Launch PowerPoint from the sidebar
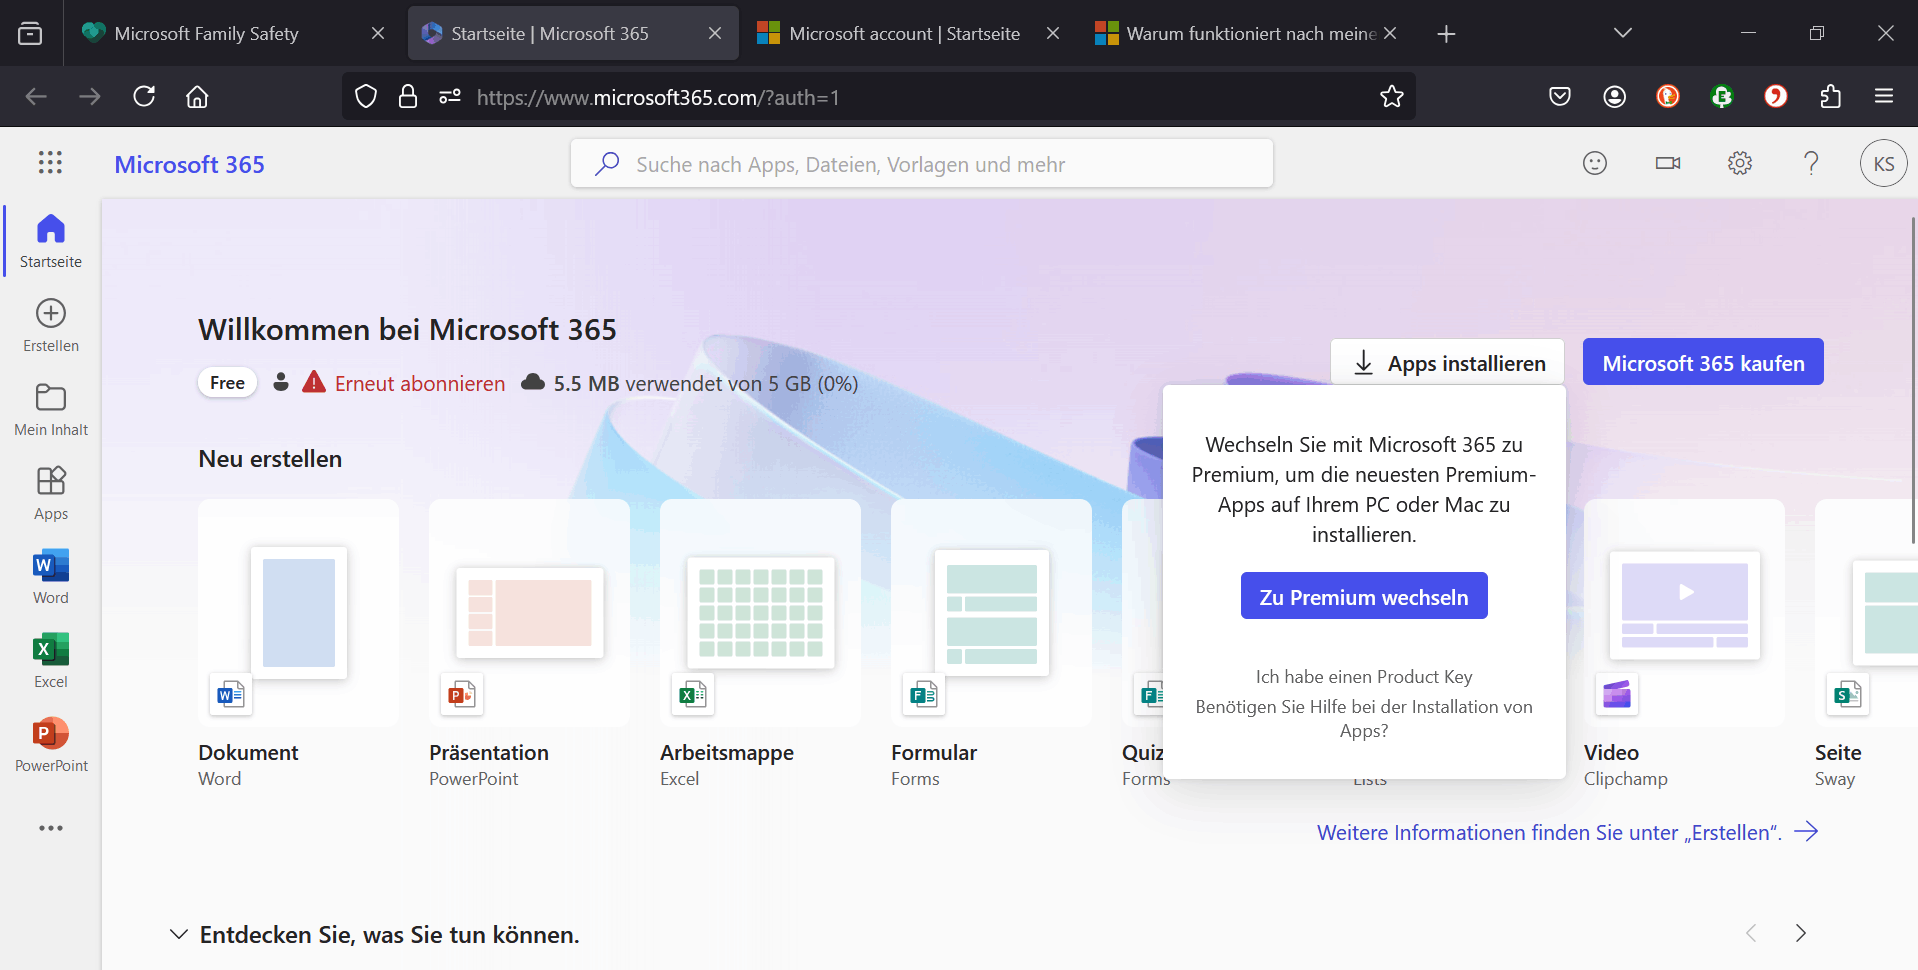 pyautogui.click(x=51, y=745)
